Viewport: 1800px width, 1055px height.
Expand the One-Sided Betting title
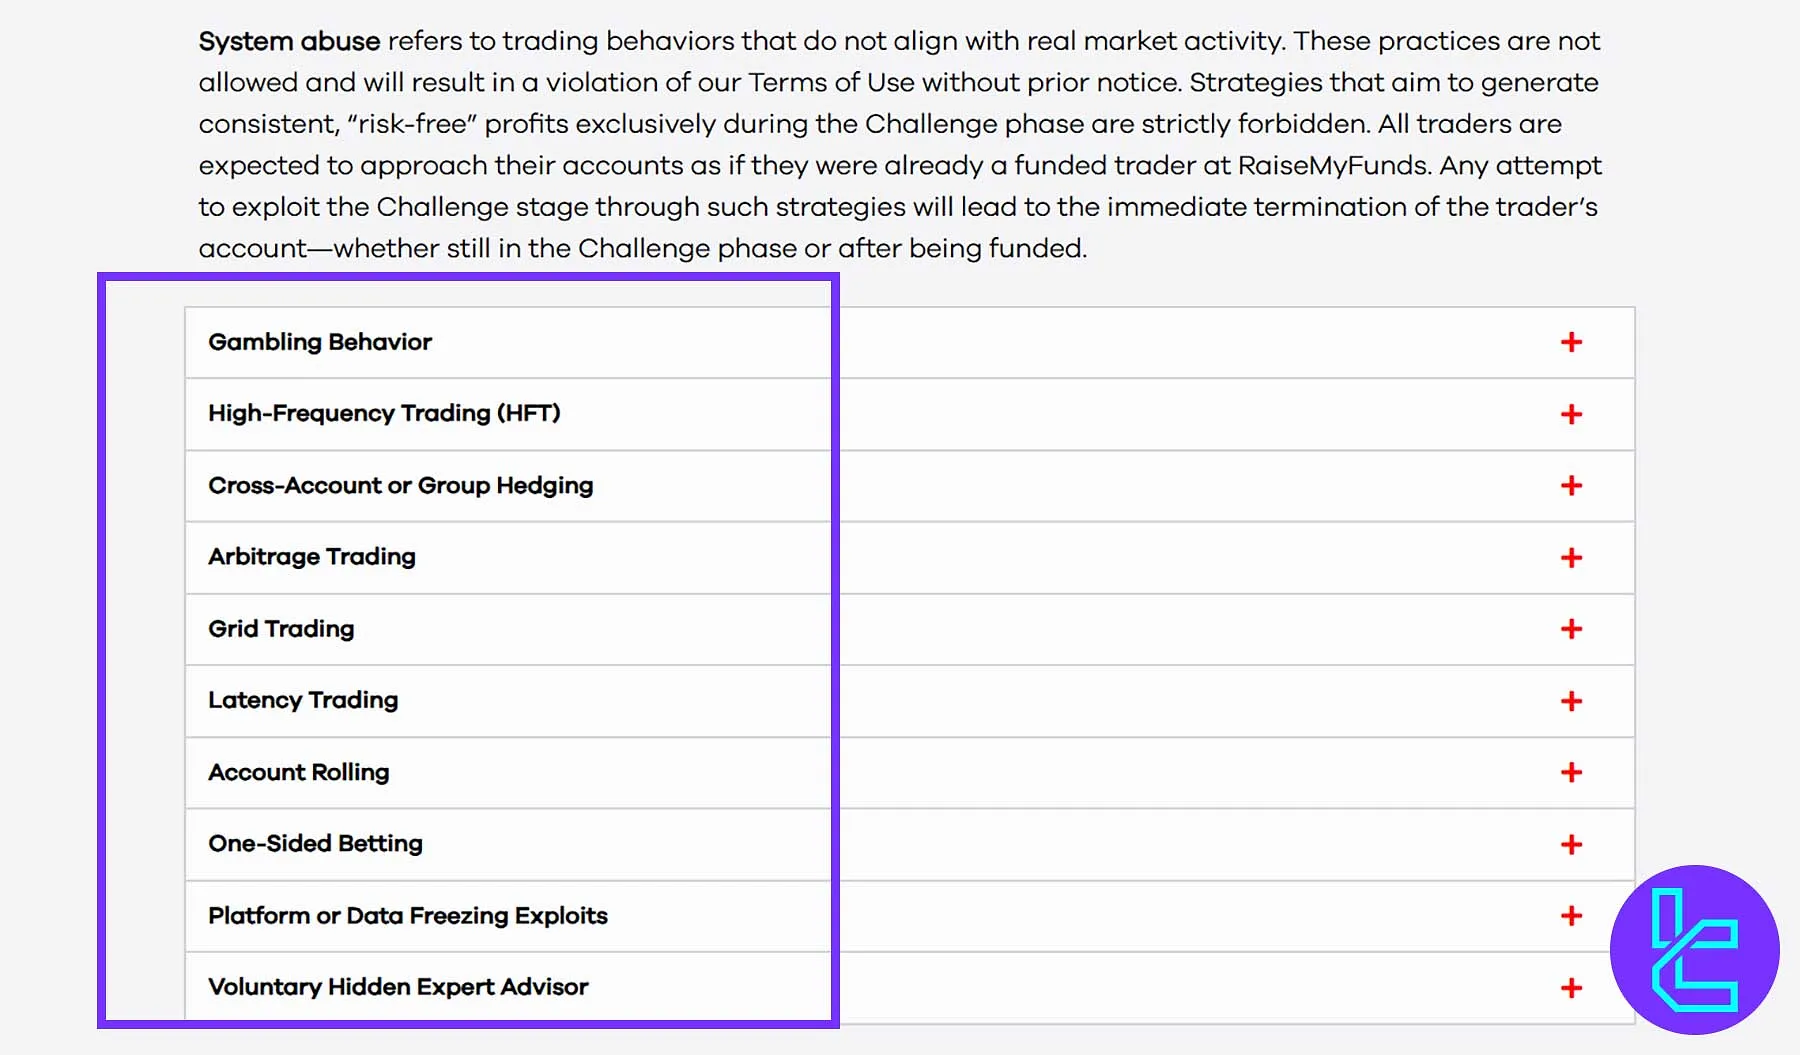pyautogui.click(x=315, y=844)
